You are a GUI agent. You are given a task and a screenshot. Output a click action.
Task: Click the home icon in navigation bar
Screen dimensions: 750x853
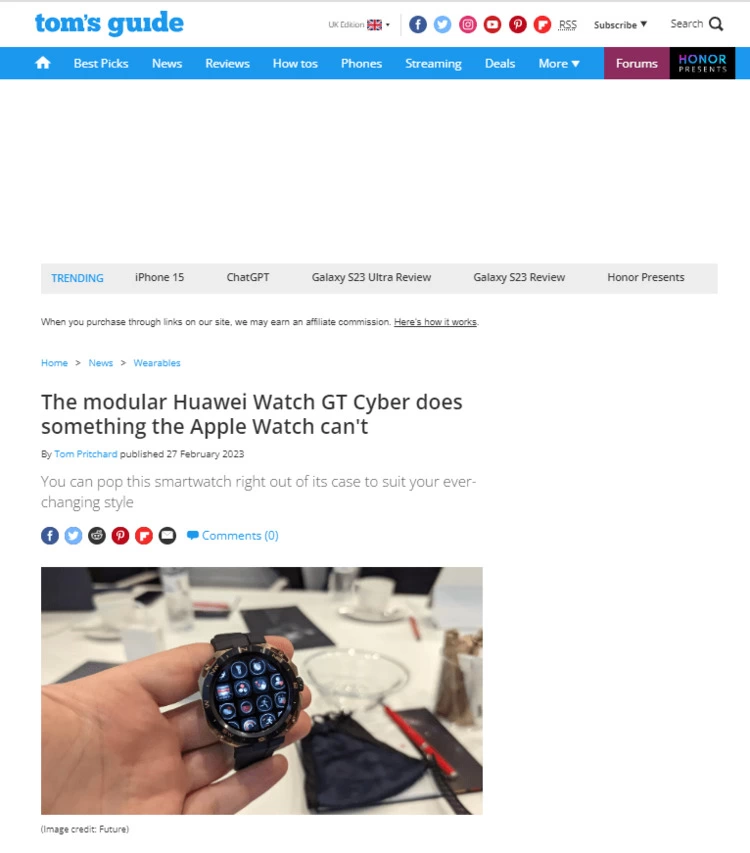(42, 63)
